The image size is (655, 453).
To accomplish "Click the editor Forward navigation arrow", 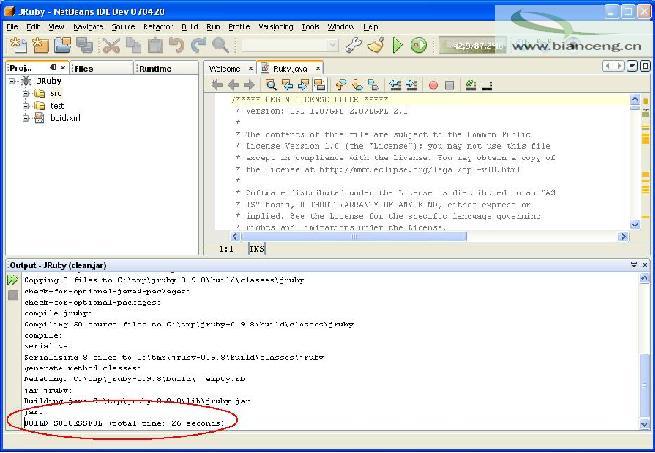I will [x=249, y=85].
